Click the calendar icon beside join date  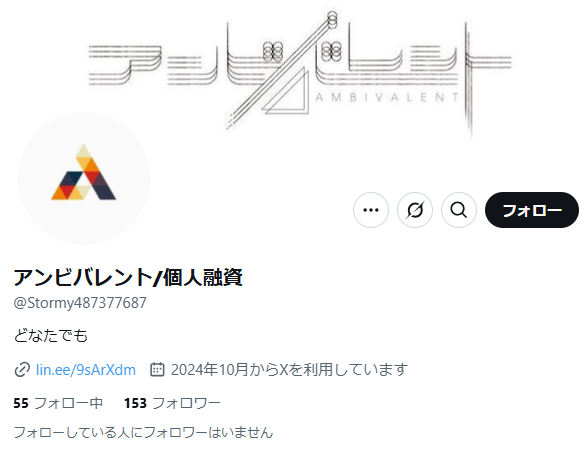(x=157, y=369)
